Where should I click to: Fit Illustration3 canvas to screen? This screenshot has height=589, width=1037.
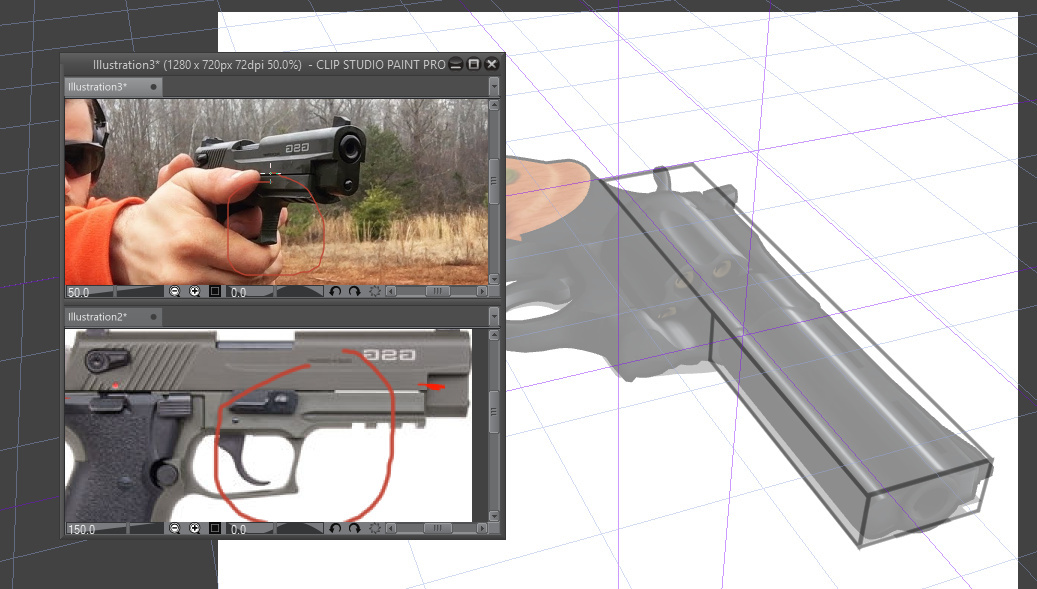pos(215,292)
